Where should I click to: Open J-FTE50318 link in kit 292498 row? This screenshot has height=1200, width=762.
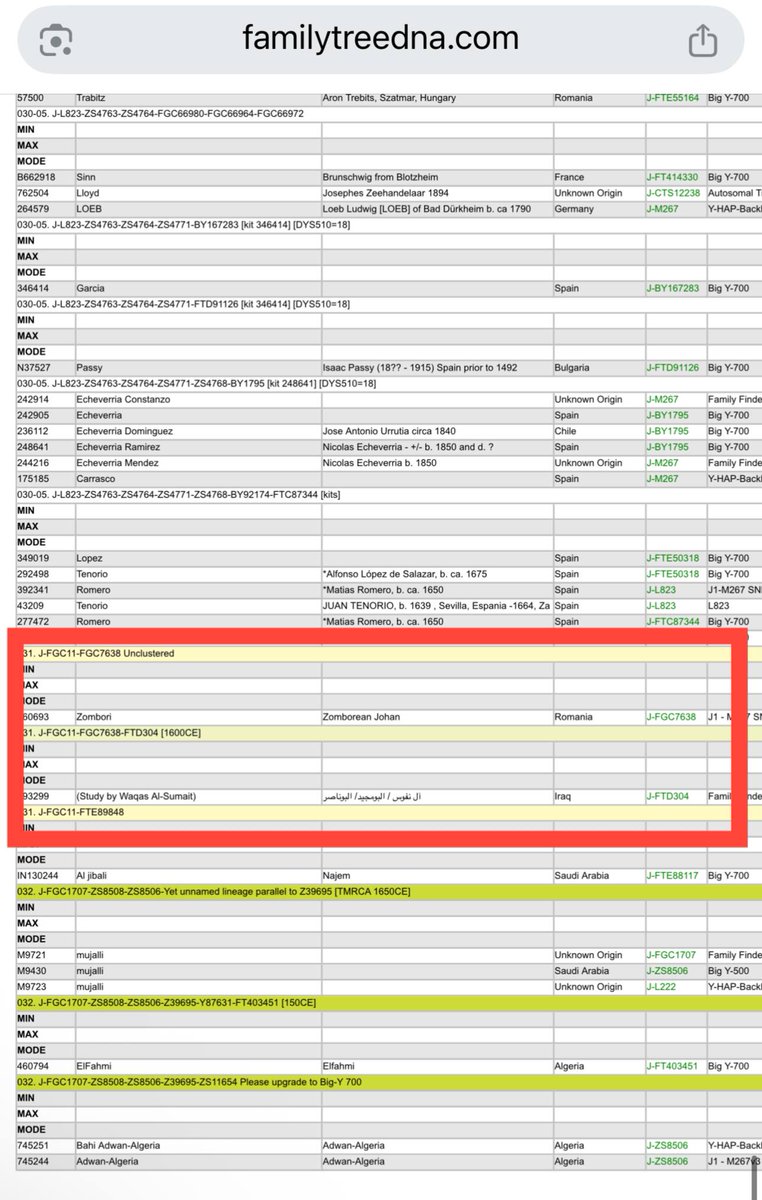pyautogui.click(x=673, y=574)
